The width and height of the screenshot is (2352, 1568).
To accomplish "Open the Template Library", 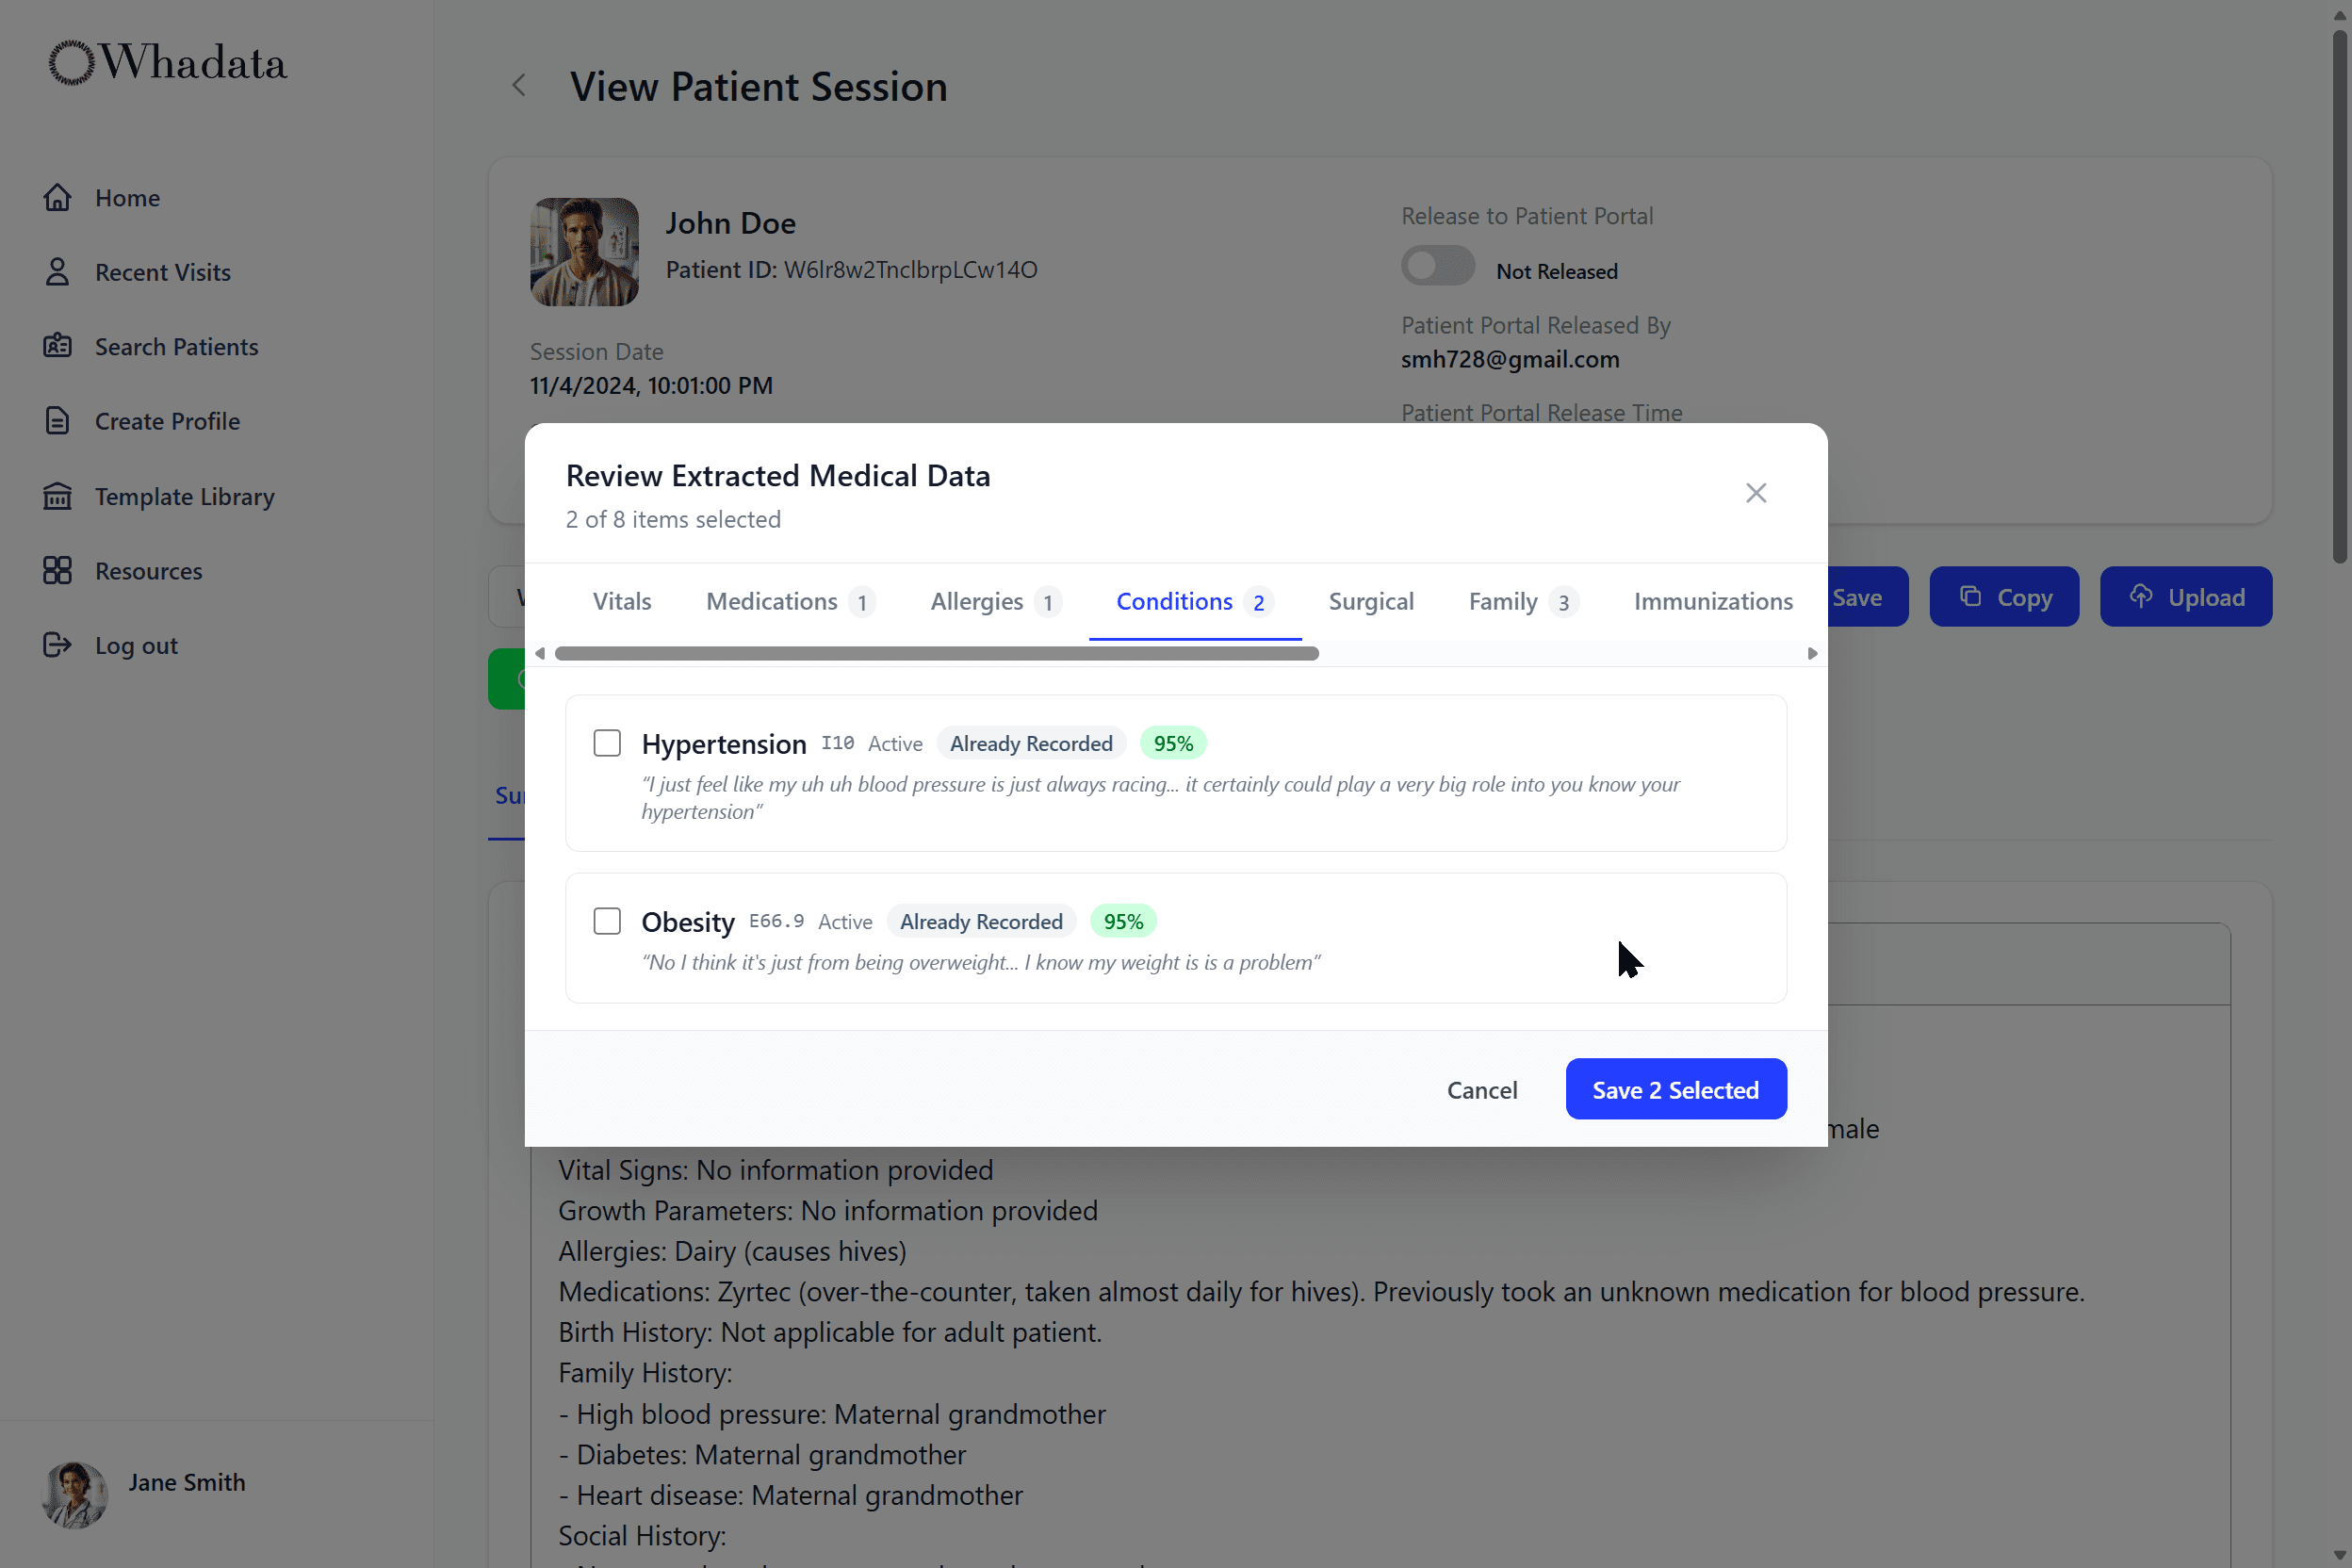I will tap(184, 496).
